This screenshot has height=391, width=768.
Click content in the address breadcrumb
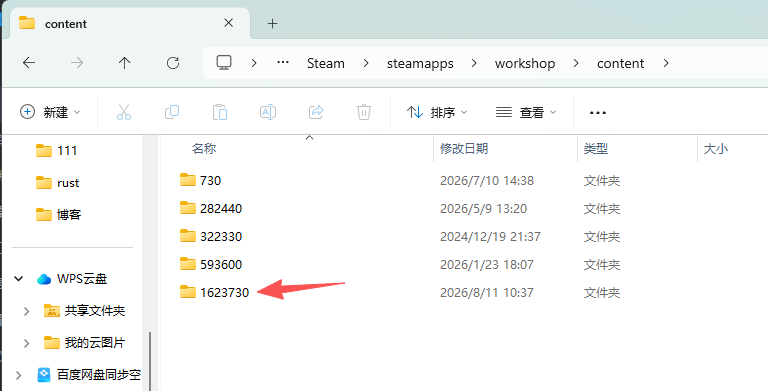[621, 63]
